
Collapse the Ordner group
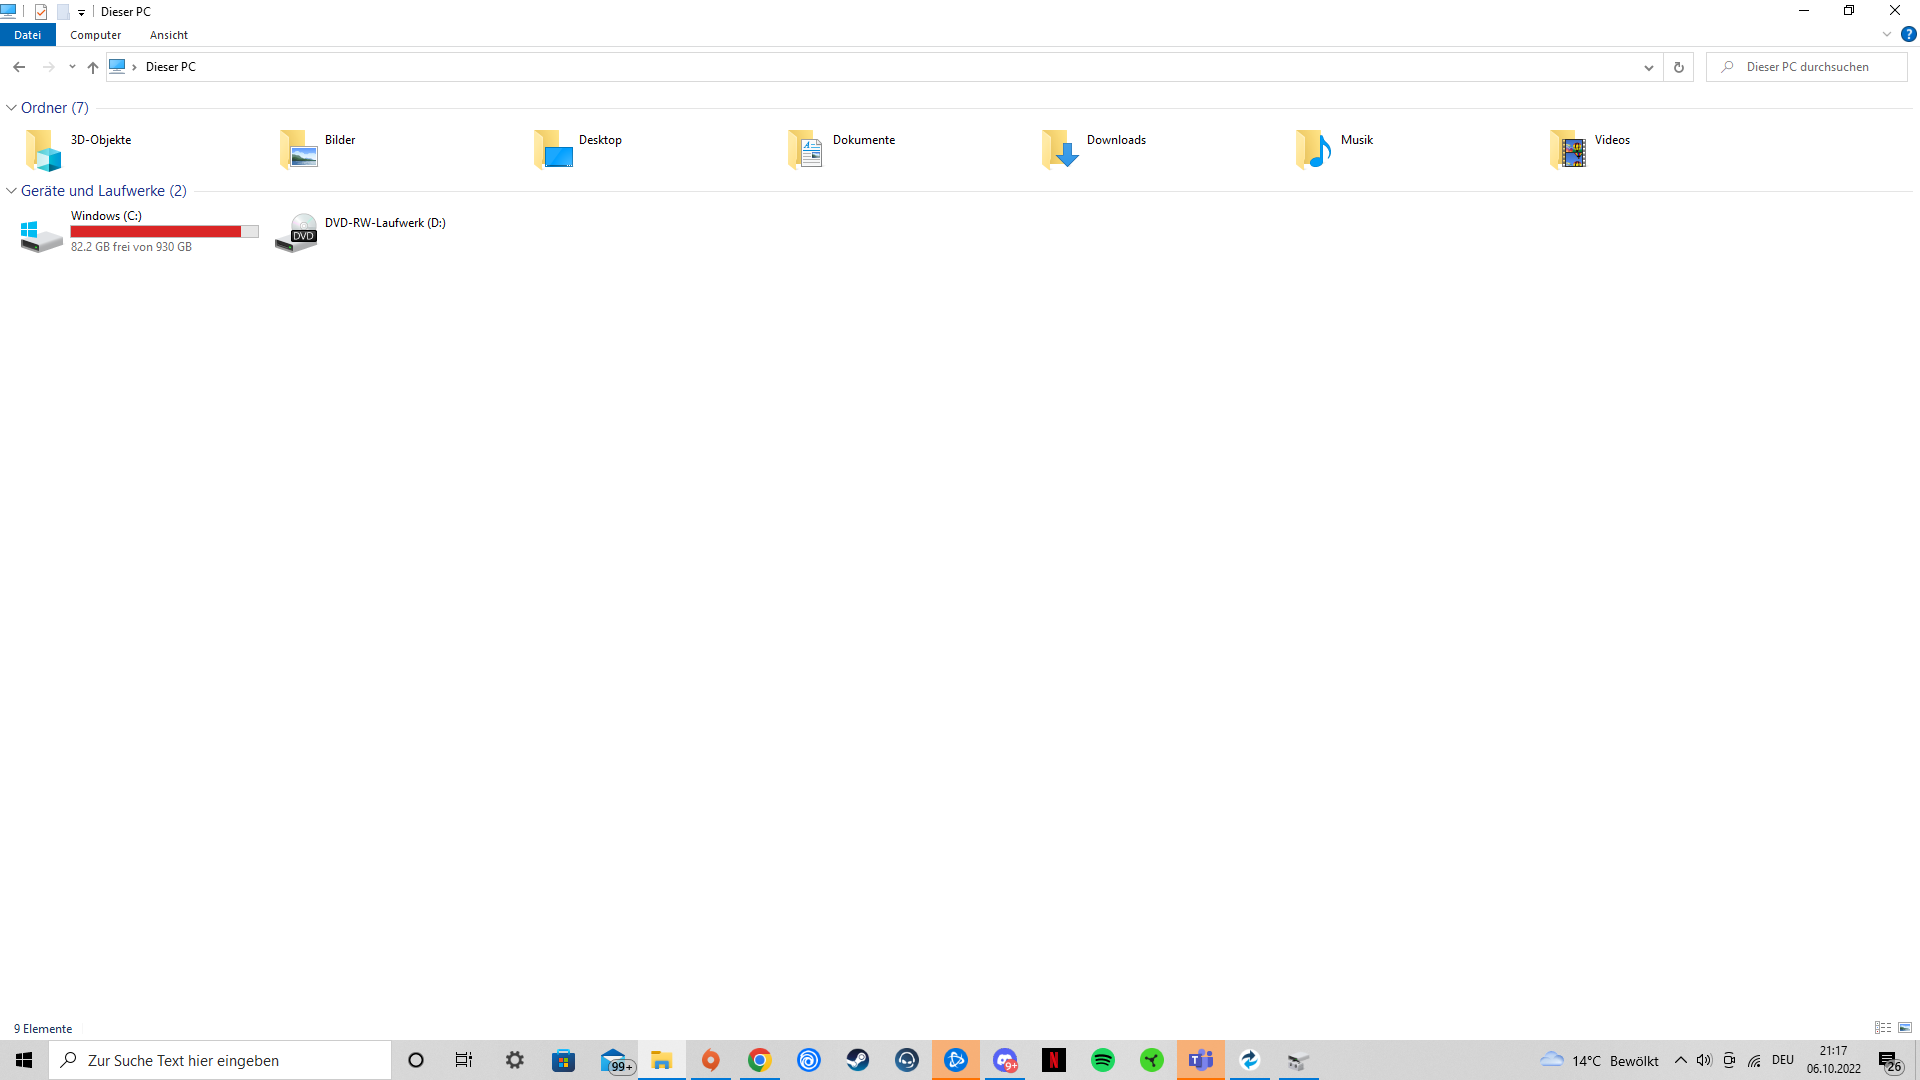click(x=11, y=108)
